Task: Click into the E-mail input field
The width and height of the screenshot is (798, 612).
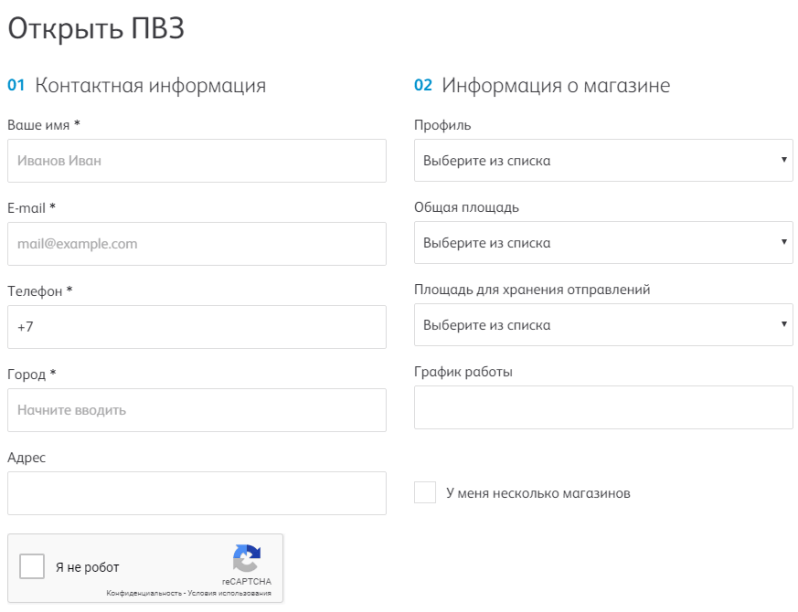Action: [x=196, y=243]
